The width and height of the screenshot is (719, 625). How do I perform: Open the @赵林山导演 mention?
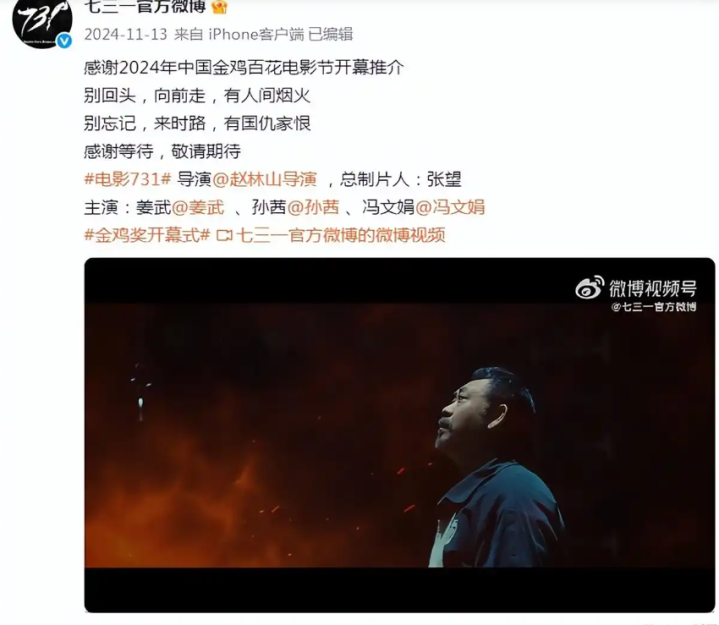pyautogui.click(x=265, y=179)
